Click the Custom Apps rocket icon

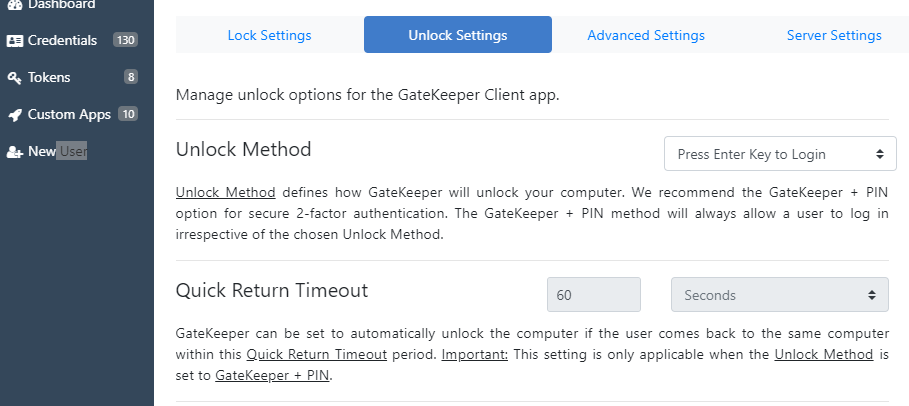pos(14,115)
